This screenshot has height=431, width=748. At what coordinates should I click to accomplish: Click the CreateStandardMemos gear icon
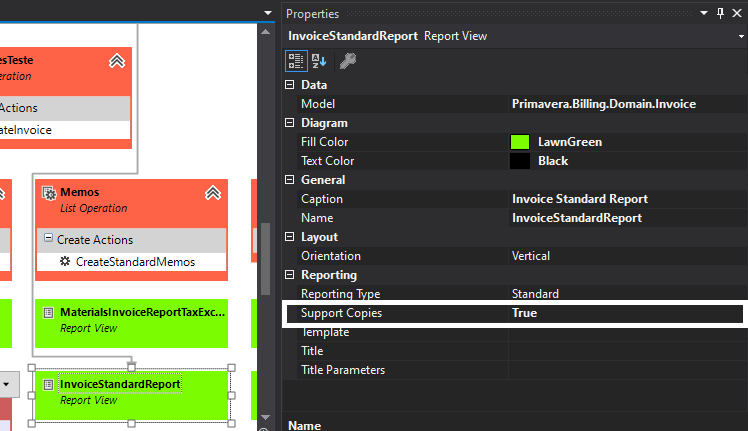[65, 261]
